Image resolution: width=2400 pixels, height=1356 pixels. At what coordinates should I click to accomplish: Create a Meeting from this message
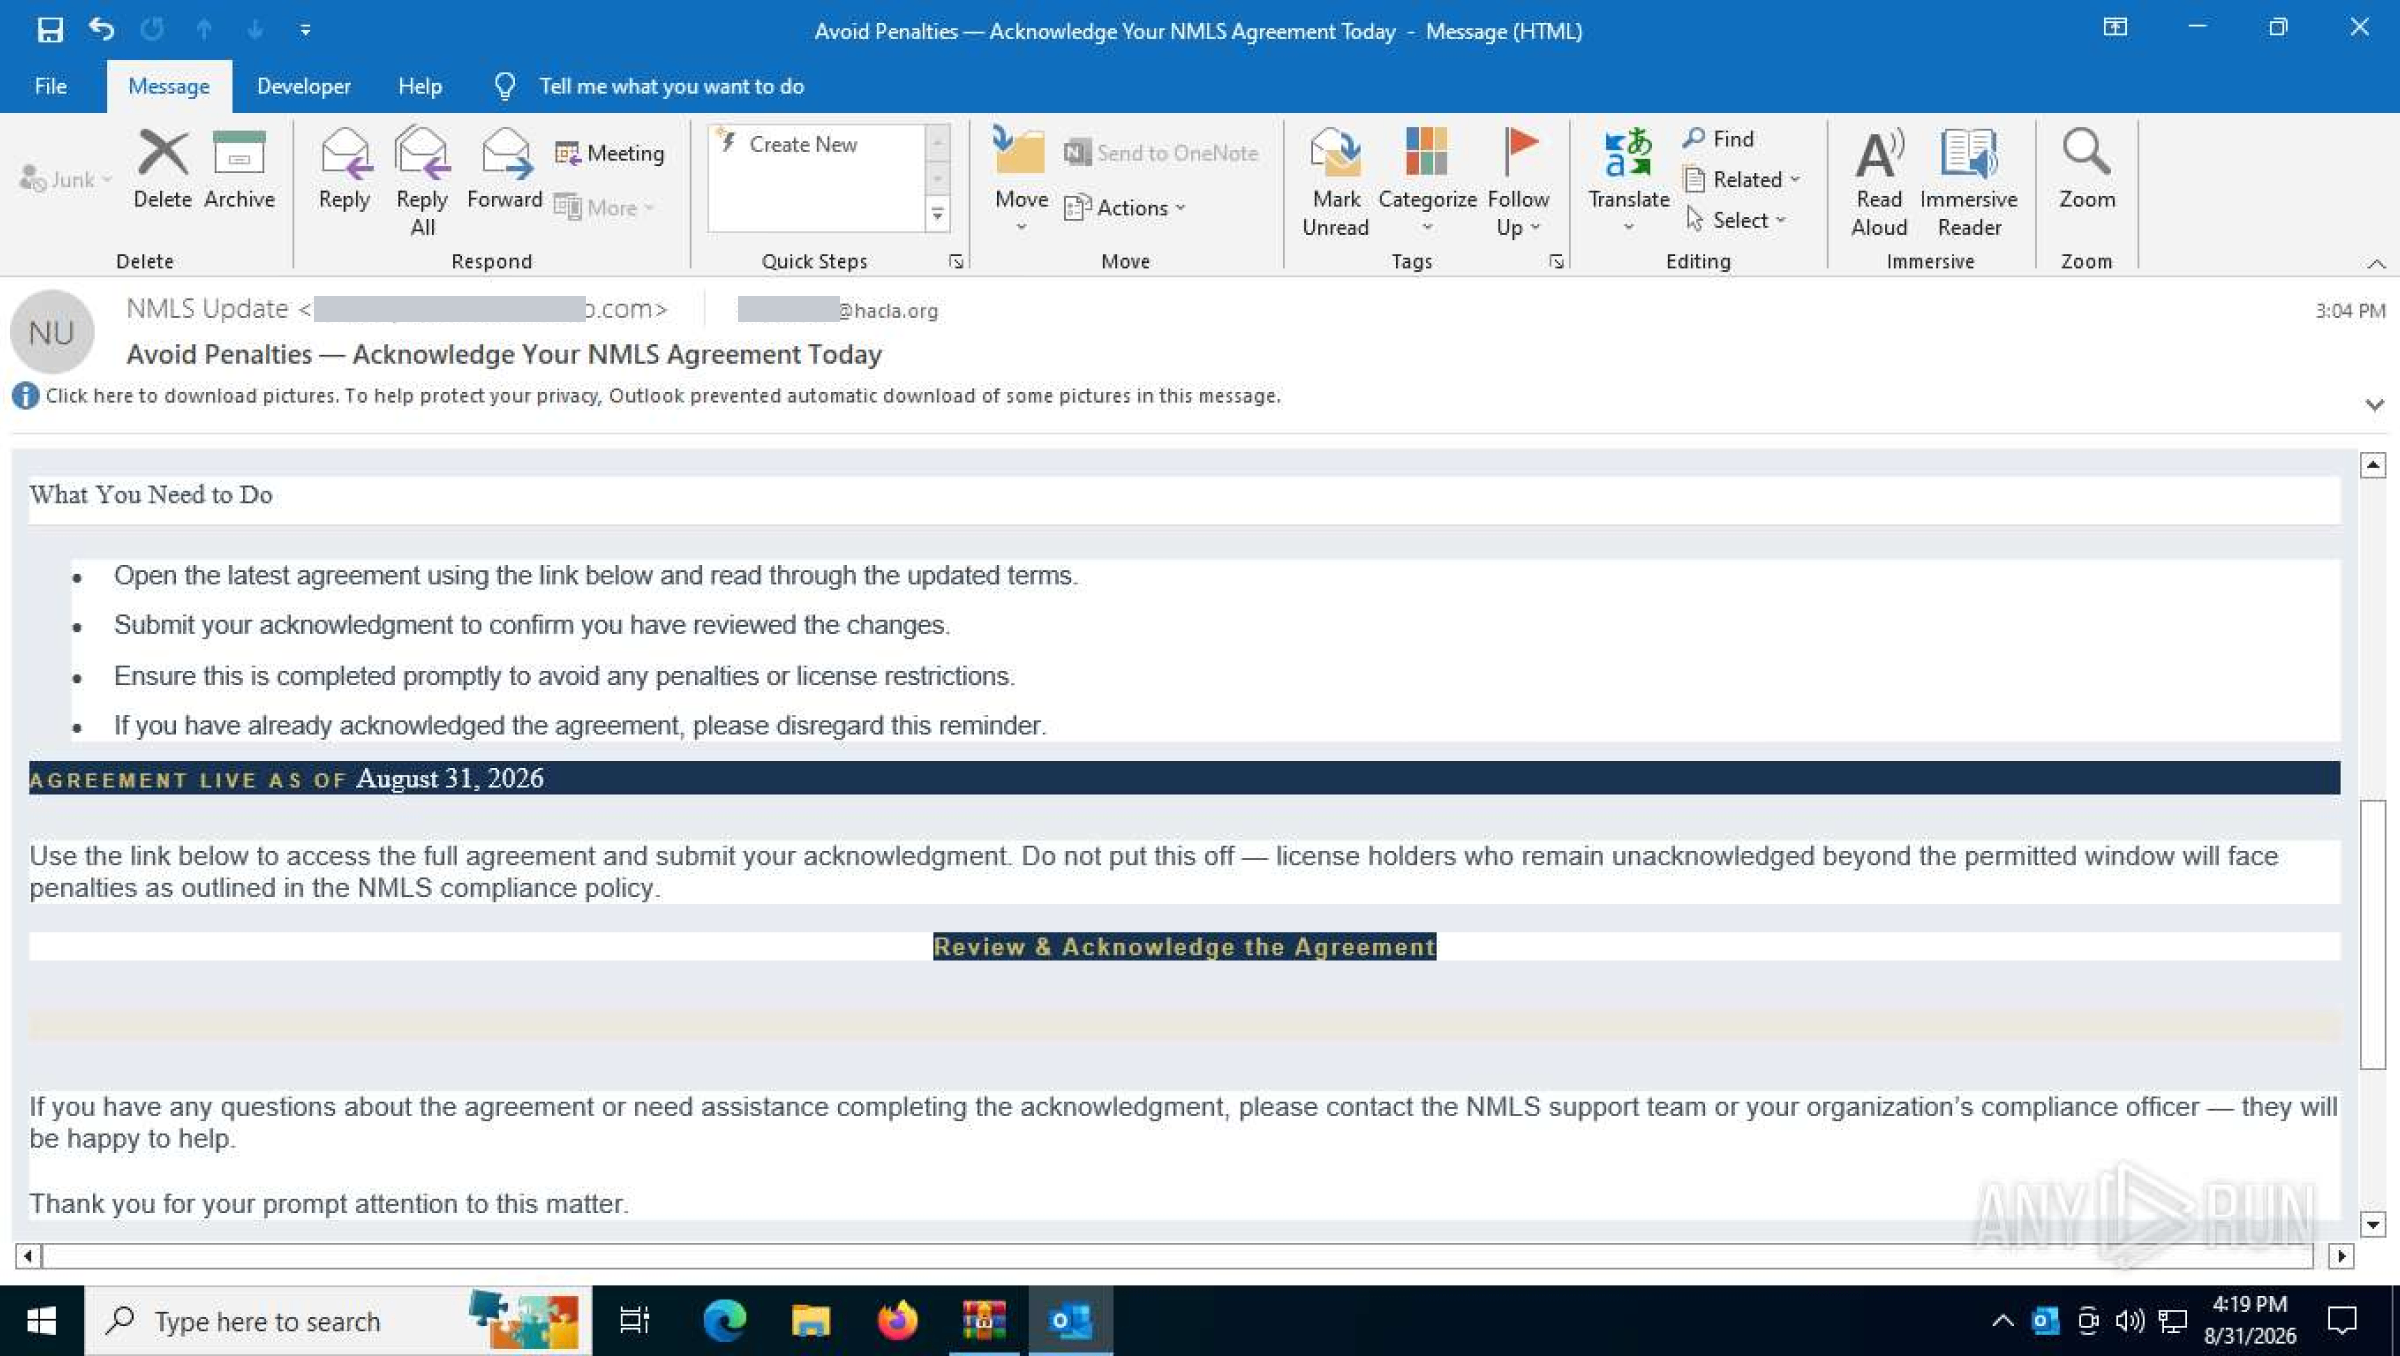coord(610,153)
